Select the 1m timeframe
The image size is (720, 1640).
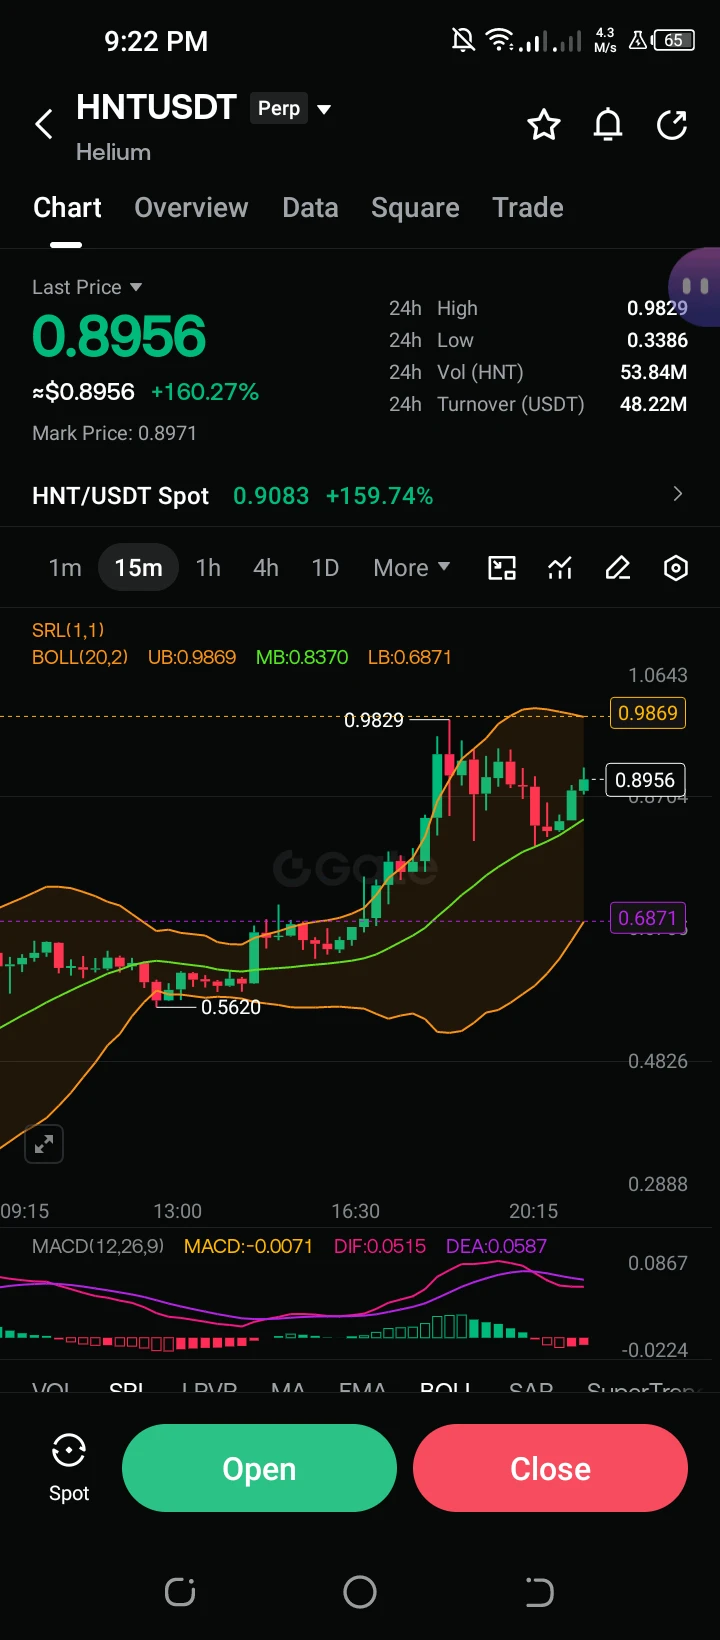pos(65,568)
